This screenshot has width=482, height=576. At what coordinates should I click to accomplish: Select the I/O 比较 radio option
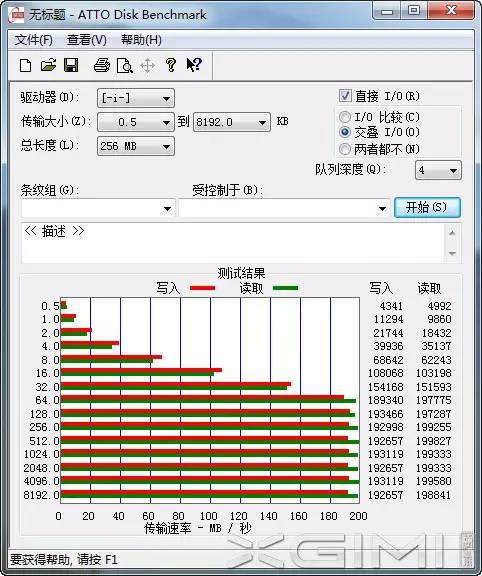point(345,117)
